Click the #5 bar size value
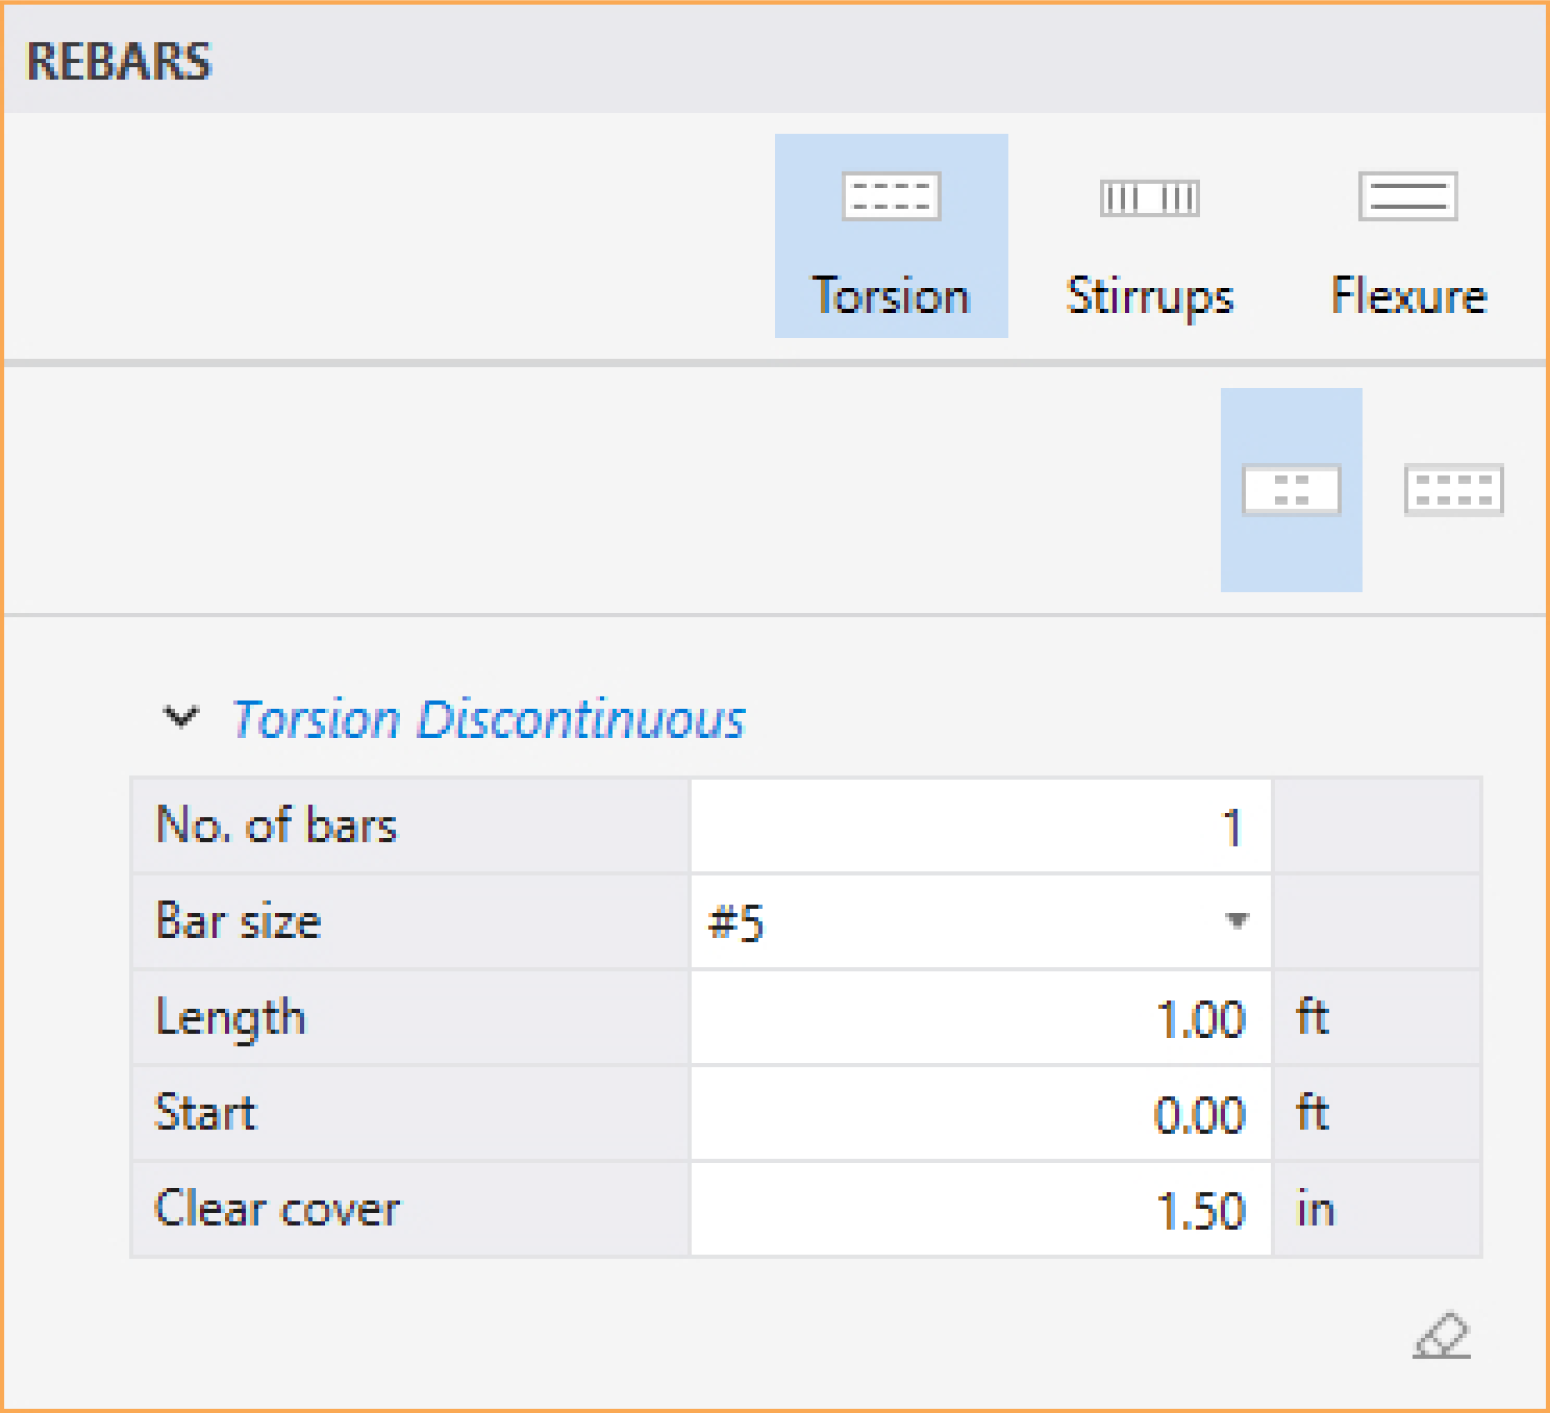The image size is (1550, 1413). click(737, 922)
